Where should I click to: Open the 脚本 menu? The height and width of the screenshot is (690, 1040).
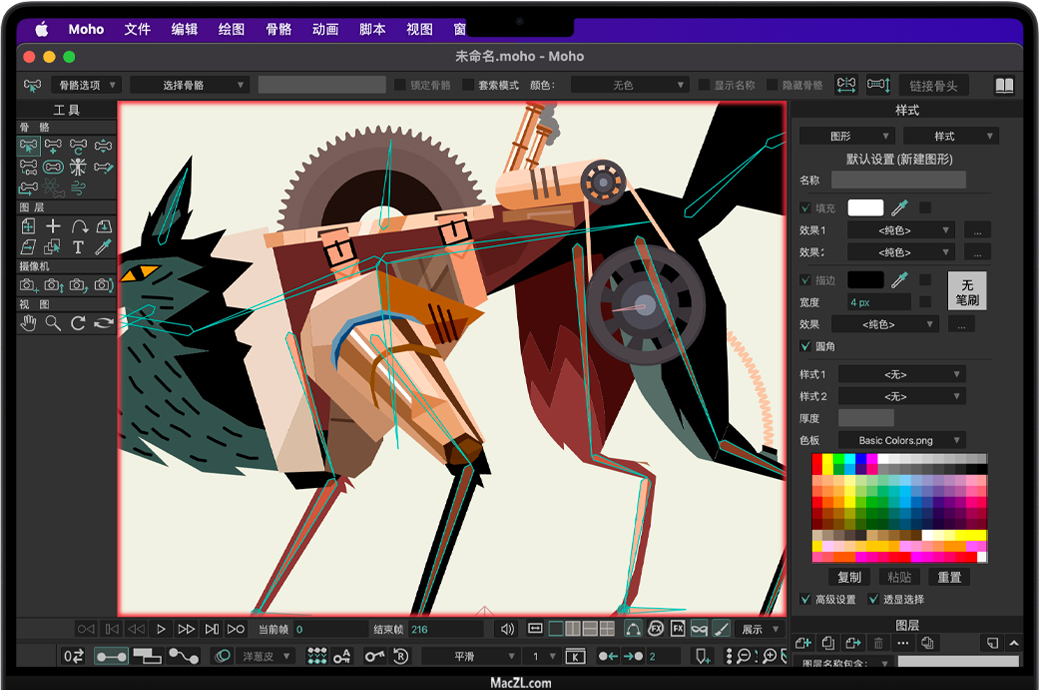coord(372,29)
